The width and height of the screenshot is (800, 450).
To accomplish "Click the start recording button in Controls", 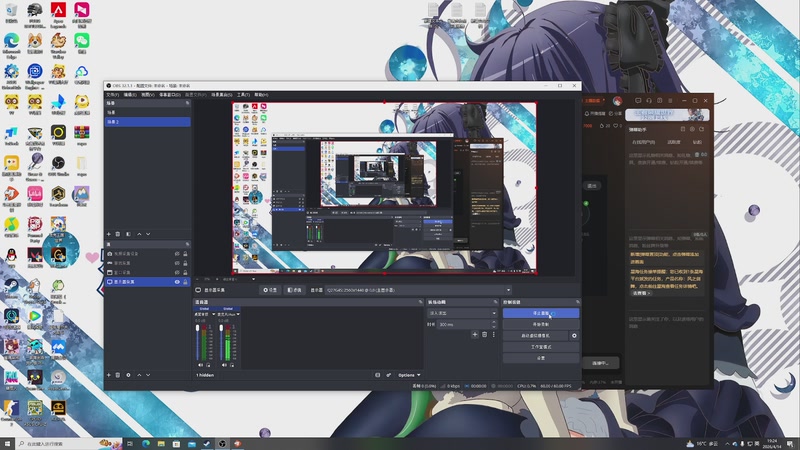I will click(541, 324).
